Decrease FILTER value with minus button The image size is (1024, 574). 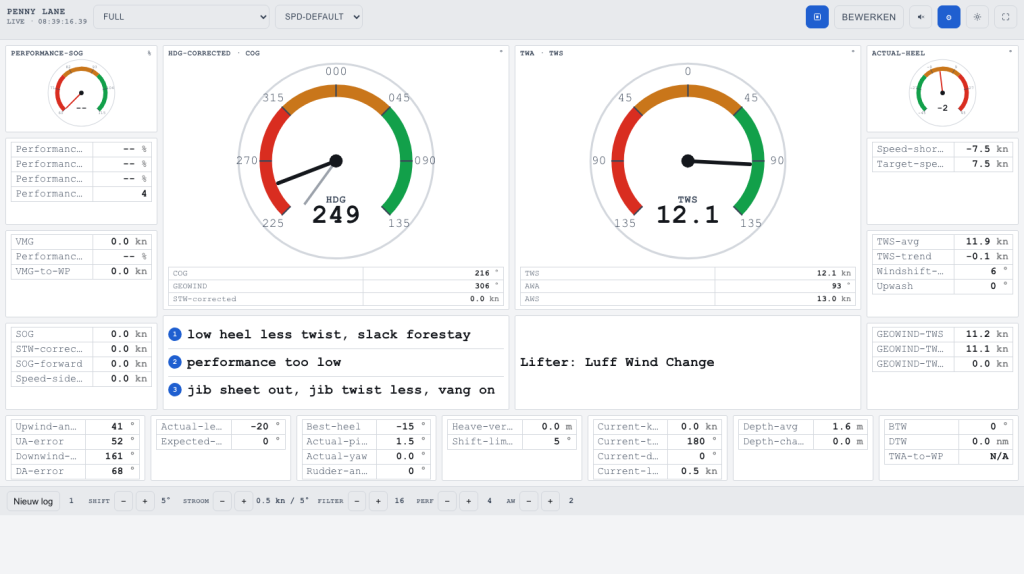357,501
